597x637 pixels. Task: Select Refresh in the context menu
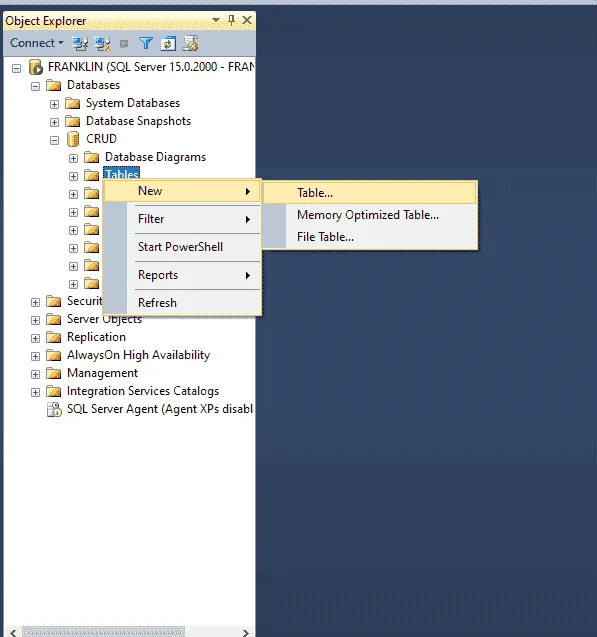click(182, 303)
